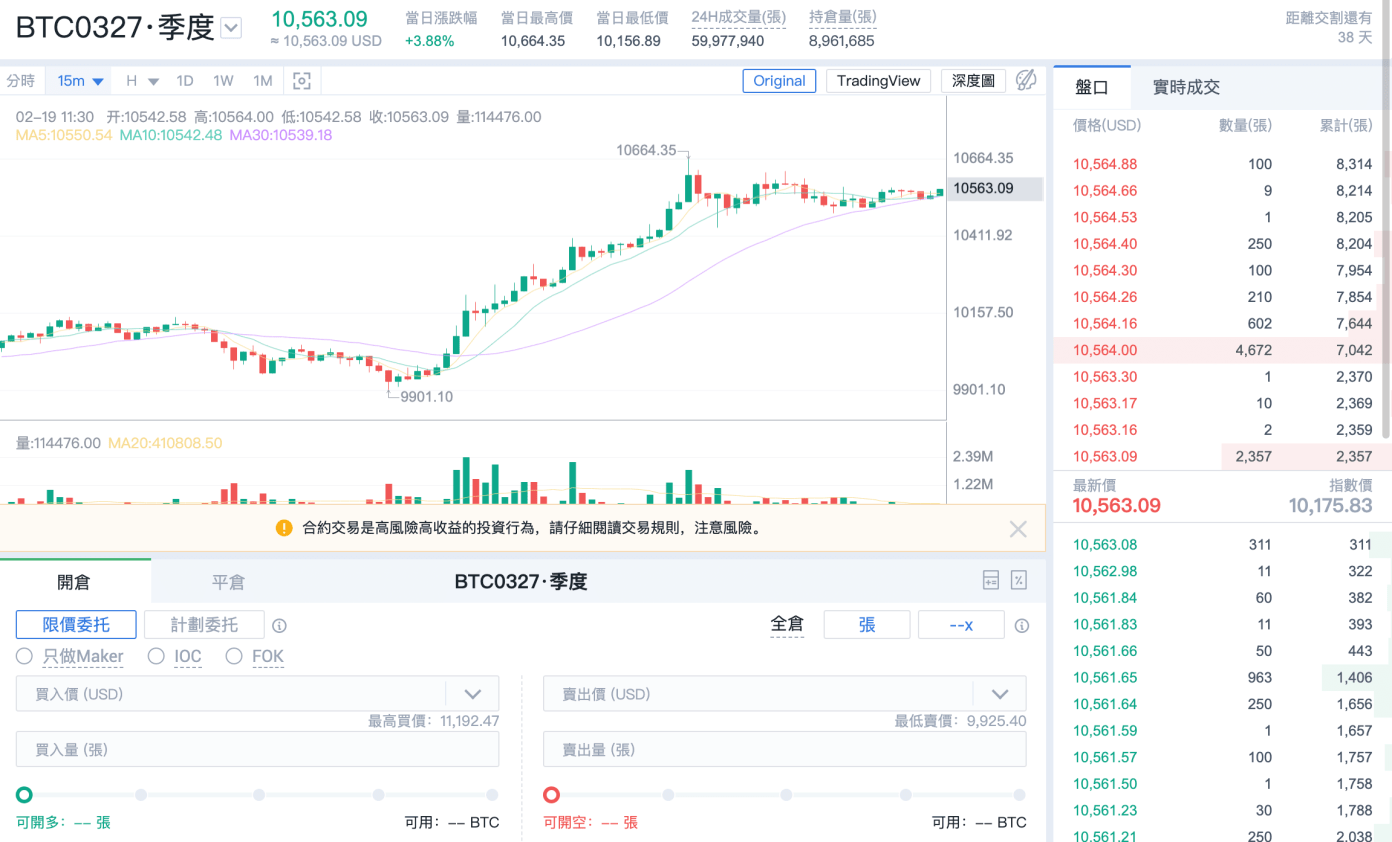1392x842 pixels.
Task: Switch to the 實時成交 tab
Action: tap(1186, 88)
